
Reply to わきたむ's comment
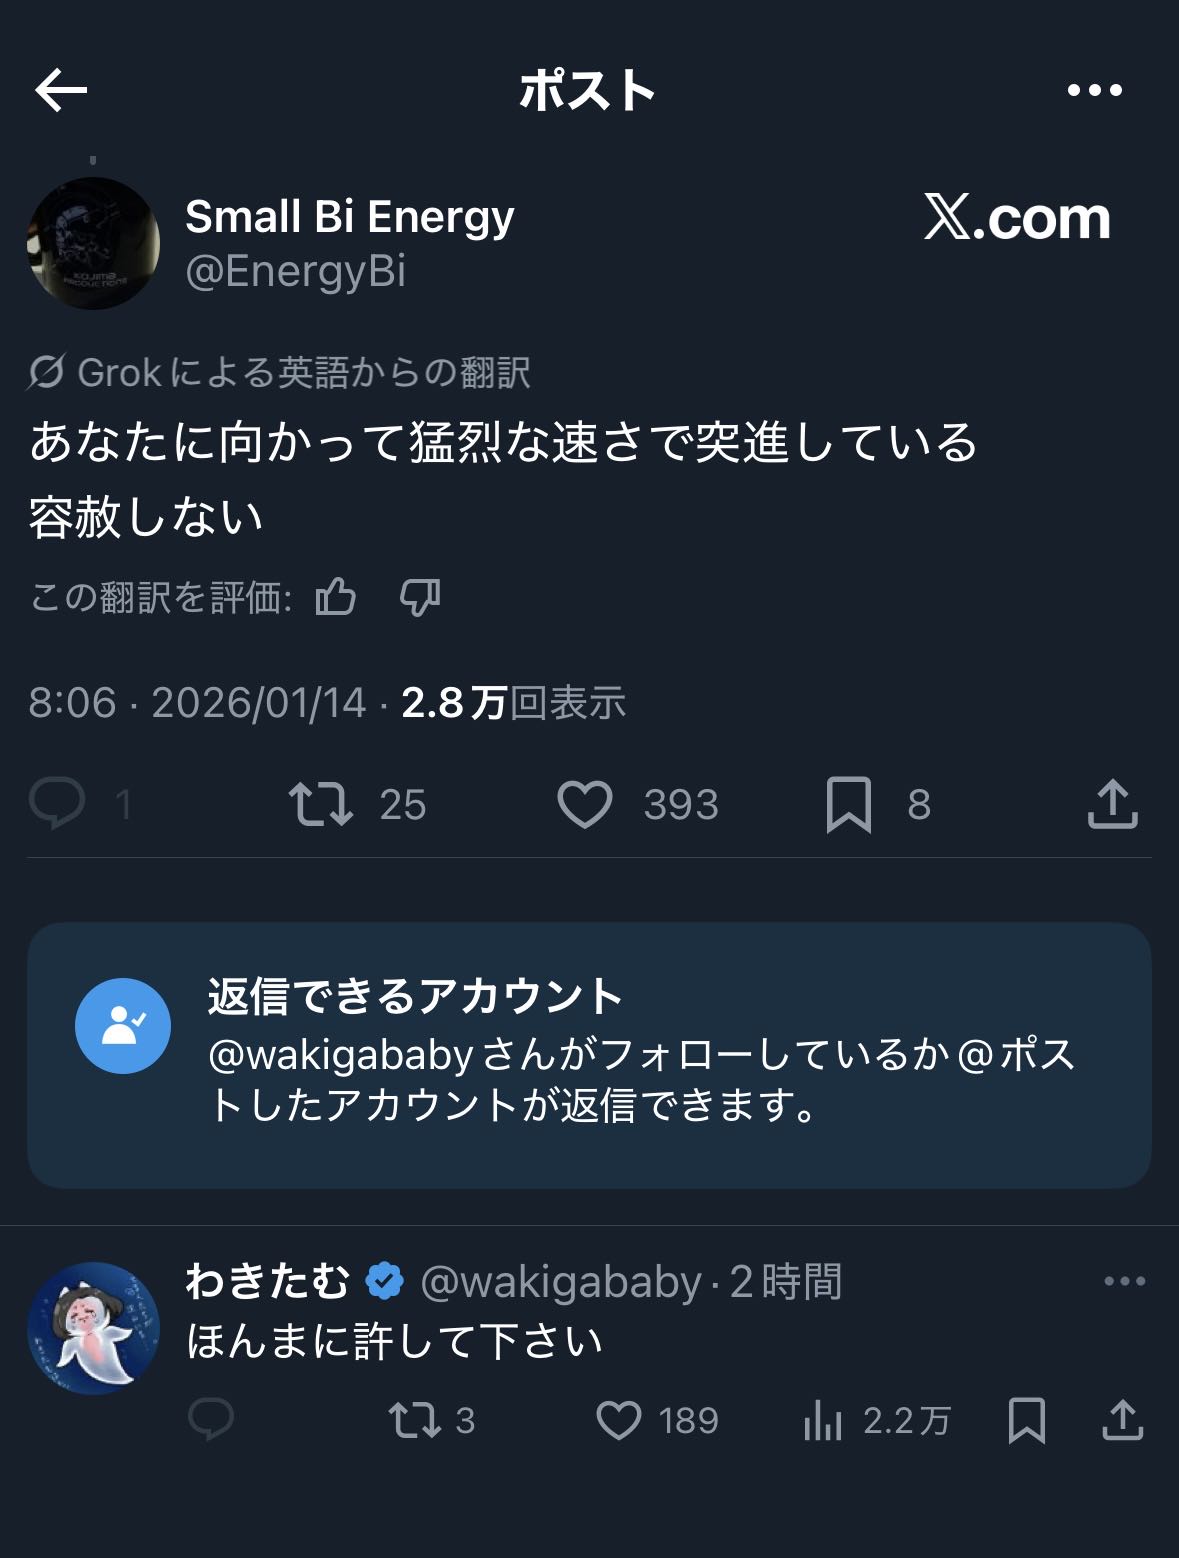[211, 1419]
